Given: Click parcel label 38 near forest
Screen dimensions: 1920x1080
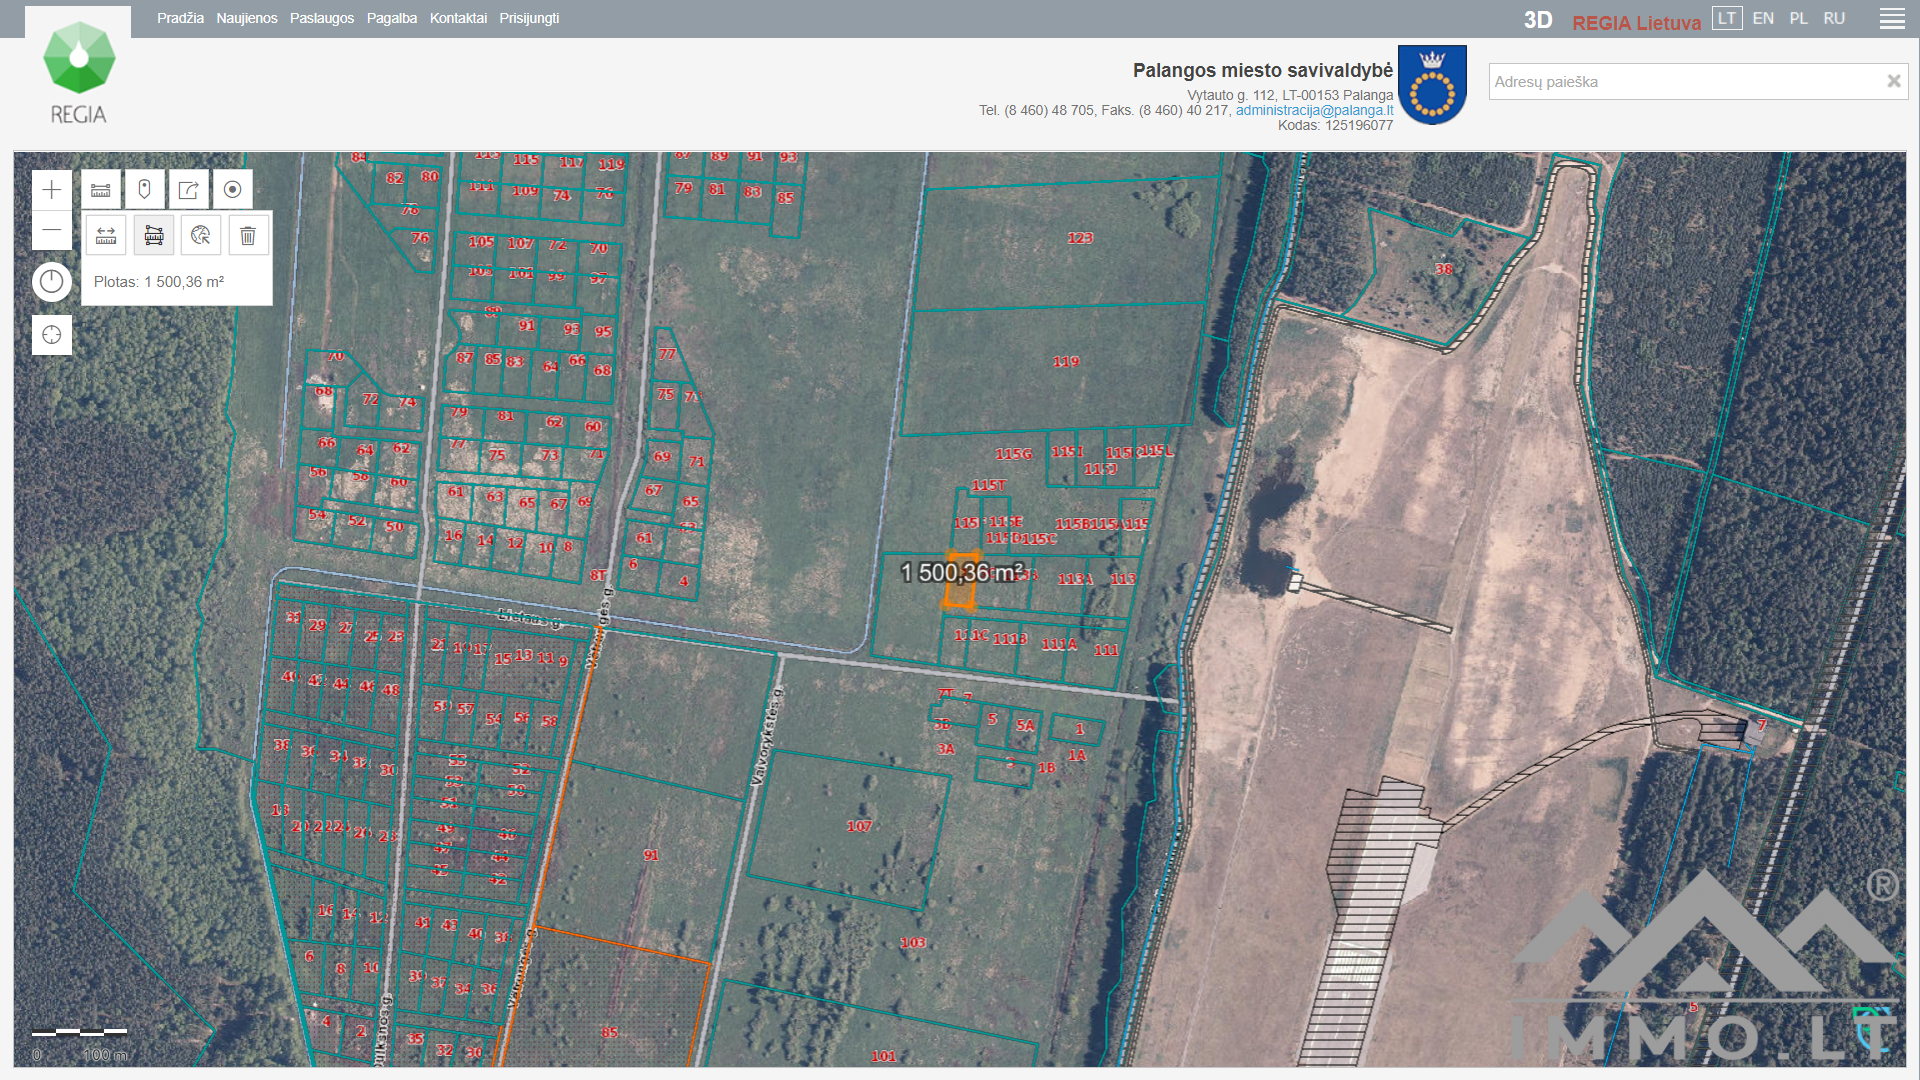Looking at the screenshot, I should click(1444, 269).
